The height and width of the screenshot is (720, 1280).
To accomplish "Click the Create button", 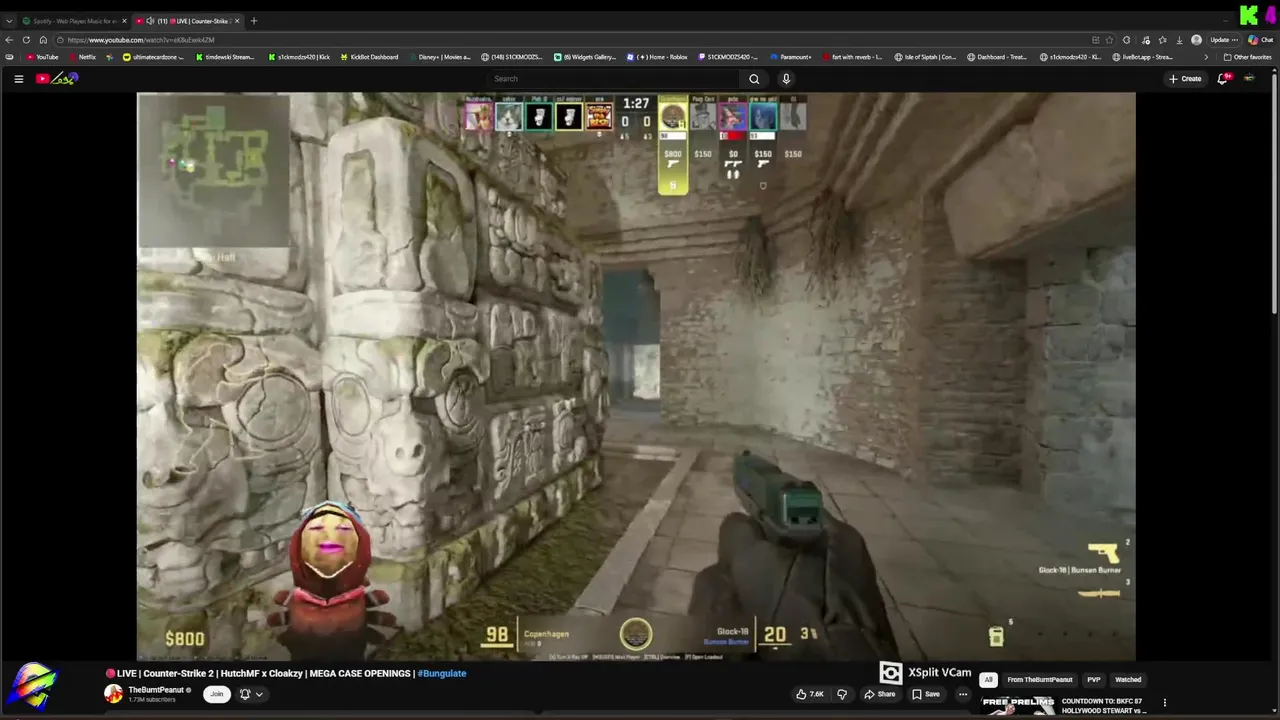I will 1185,79.
